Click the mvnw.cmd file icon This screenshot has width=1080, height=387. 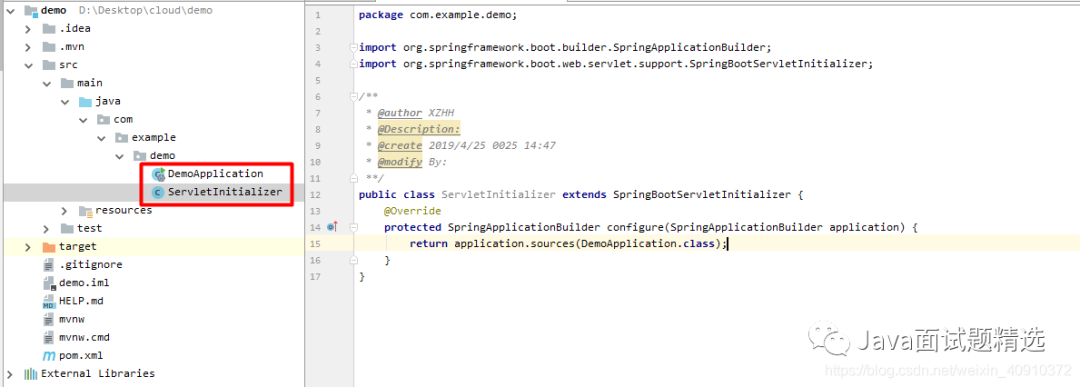click(x=48, y=338)
